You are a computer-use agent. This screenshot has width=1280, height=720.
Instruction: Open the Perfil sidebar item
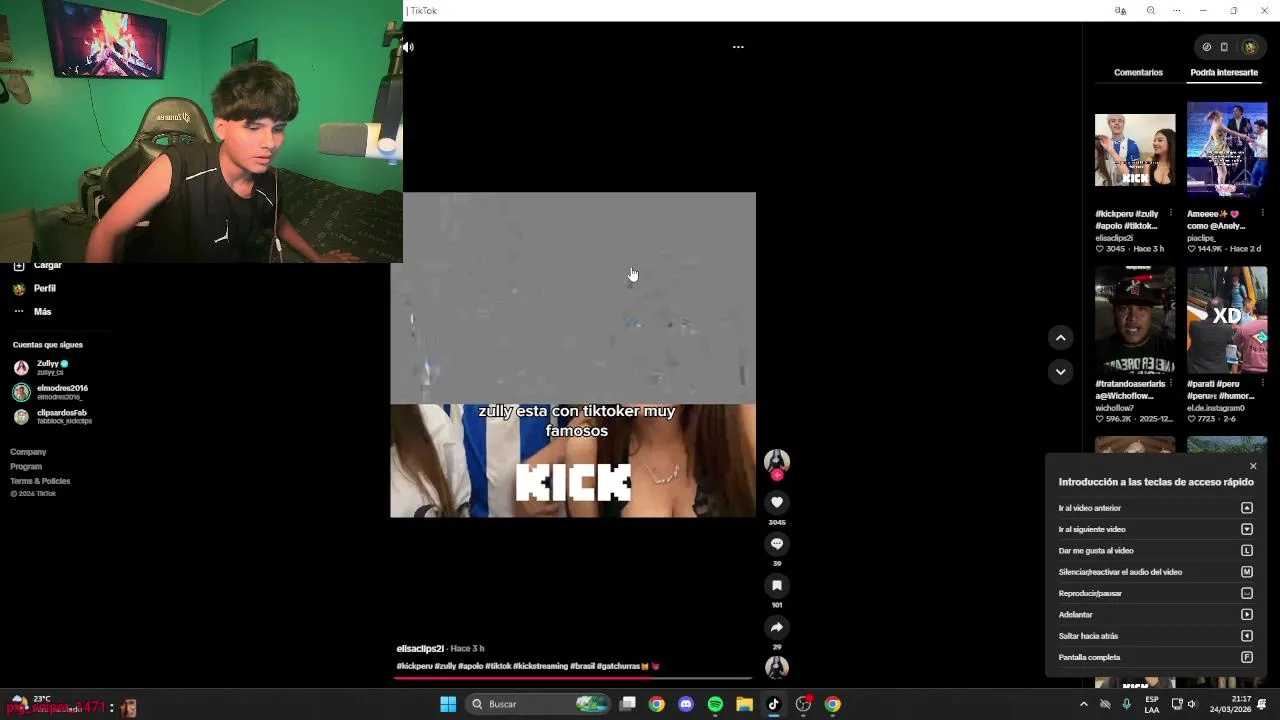35,288
